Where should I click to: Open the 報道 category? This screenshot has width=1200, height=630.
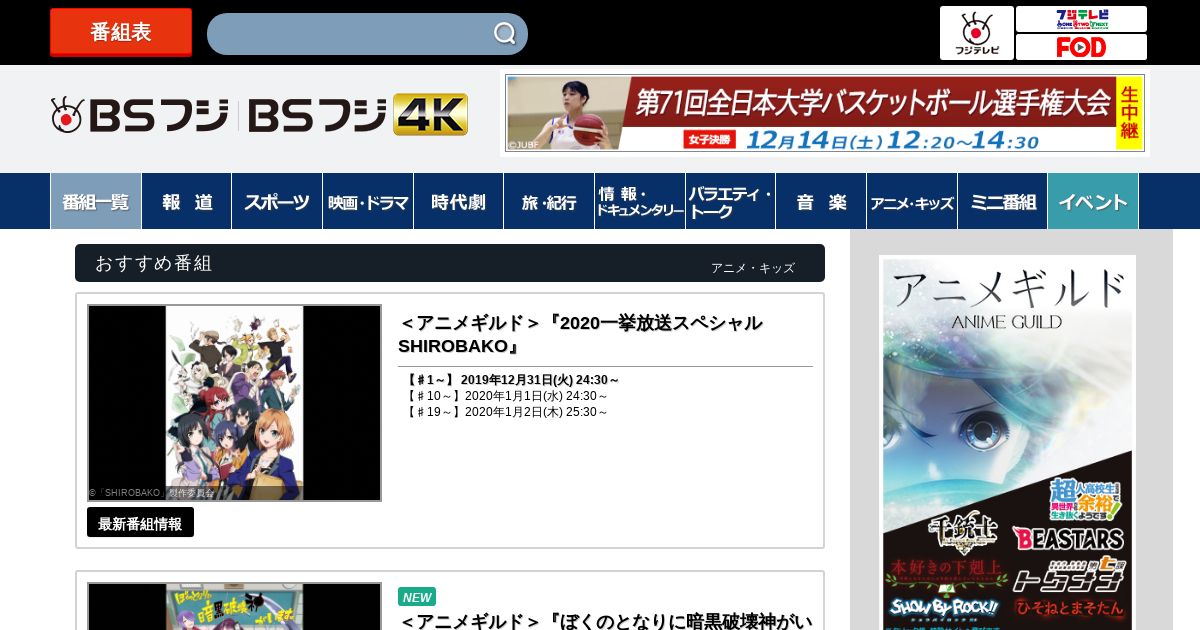(x=187, y=201)
